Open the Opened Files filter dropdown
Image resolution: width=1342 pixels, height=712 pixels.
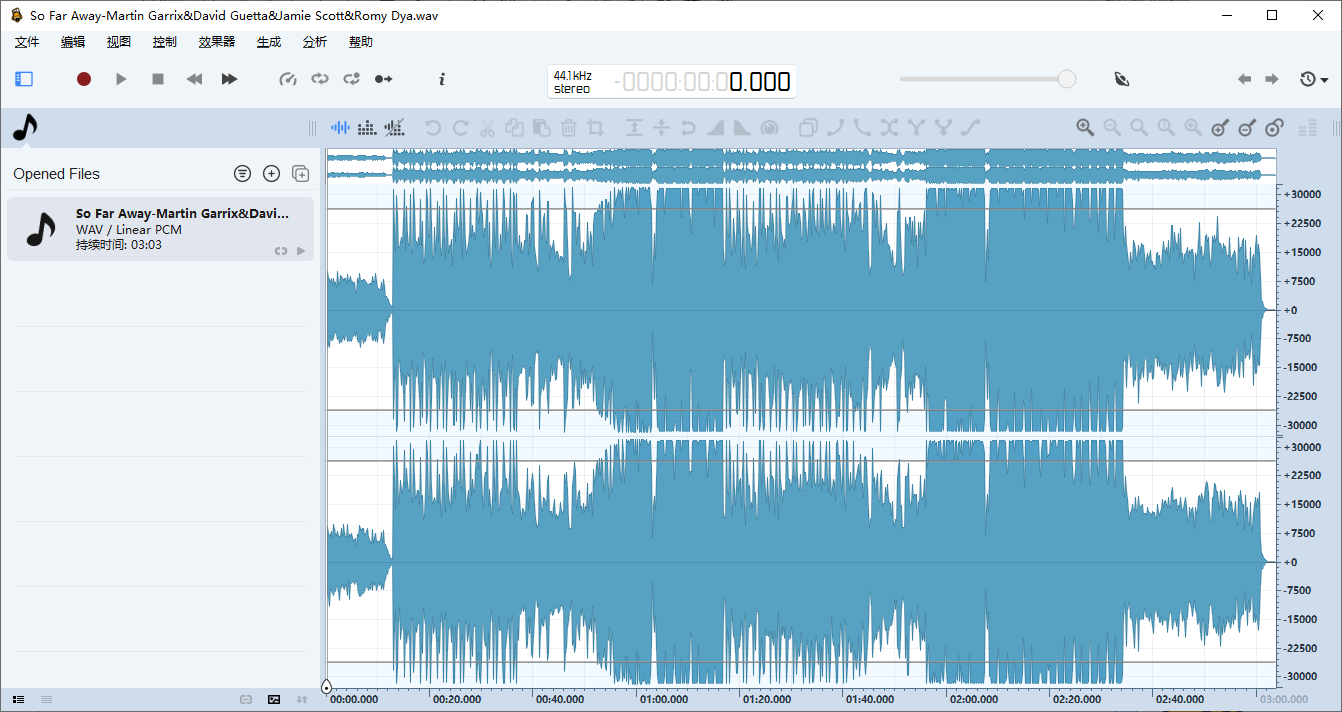coord(242,173)
